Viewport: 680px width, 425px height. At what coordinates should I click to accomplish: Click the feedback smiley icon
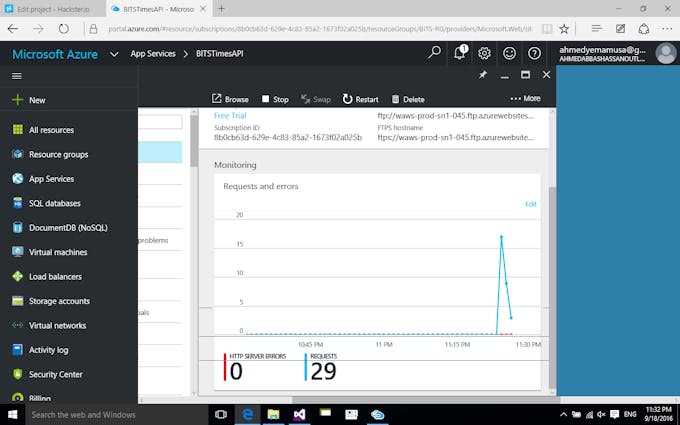point(509,53)
